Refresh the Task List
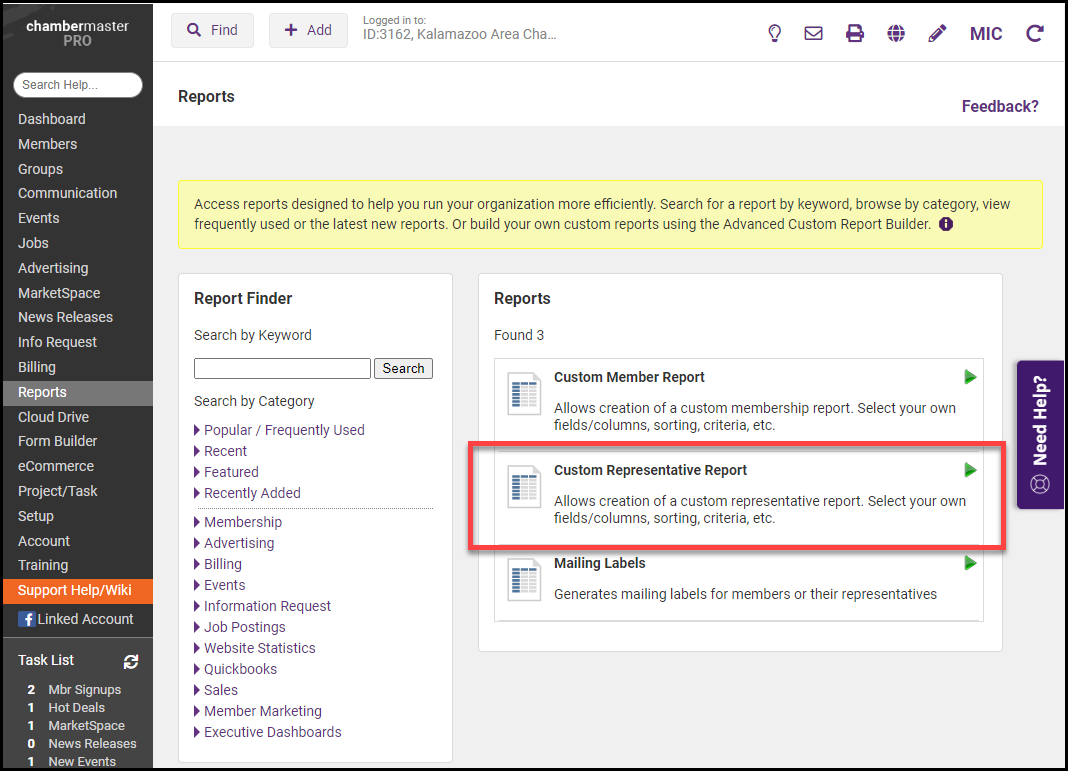 (x=131, y=661)
